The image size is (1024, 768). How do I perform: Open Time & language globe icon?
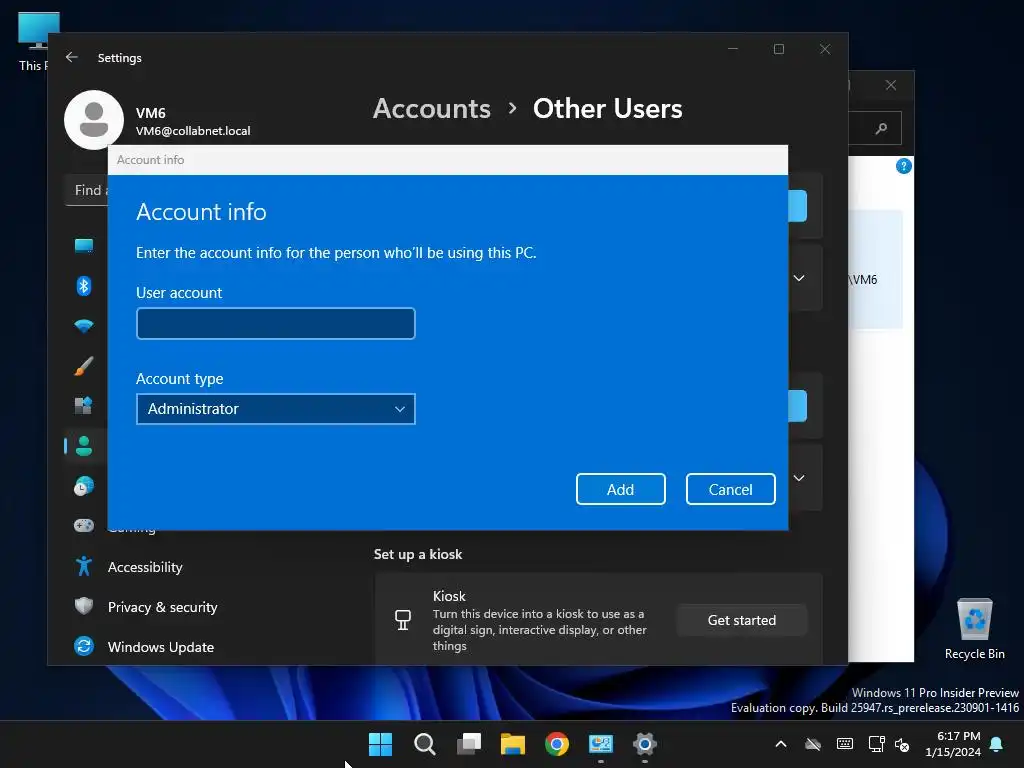pos(84,486)
